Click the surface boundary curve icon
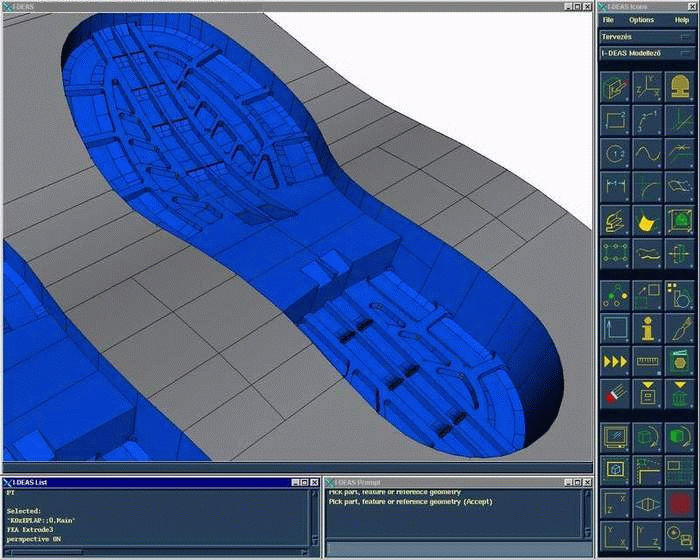This screenshot has width=700, height=560. coord(679,187)
